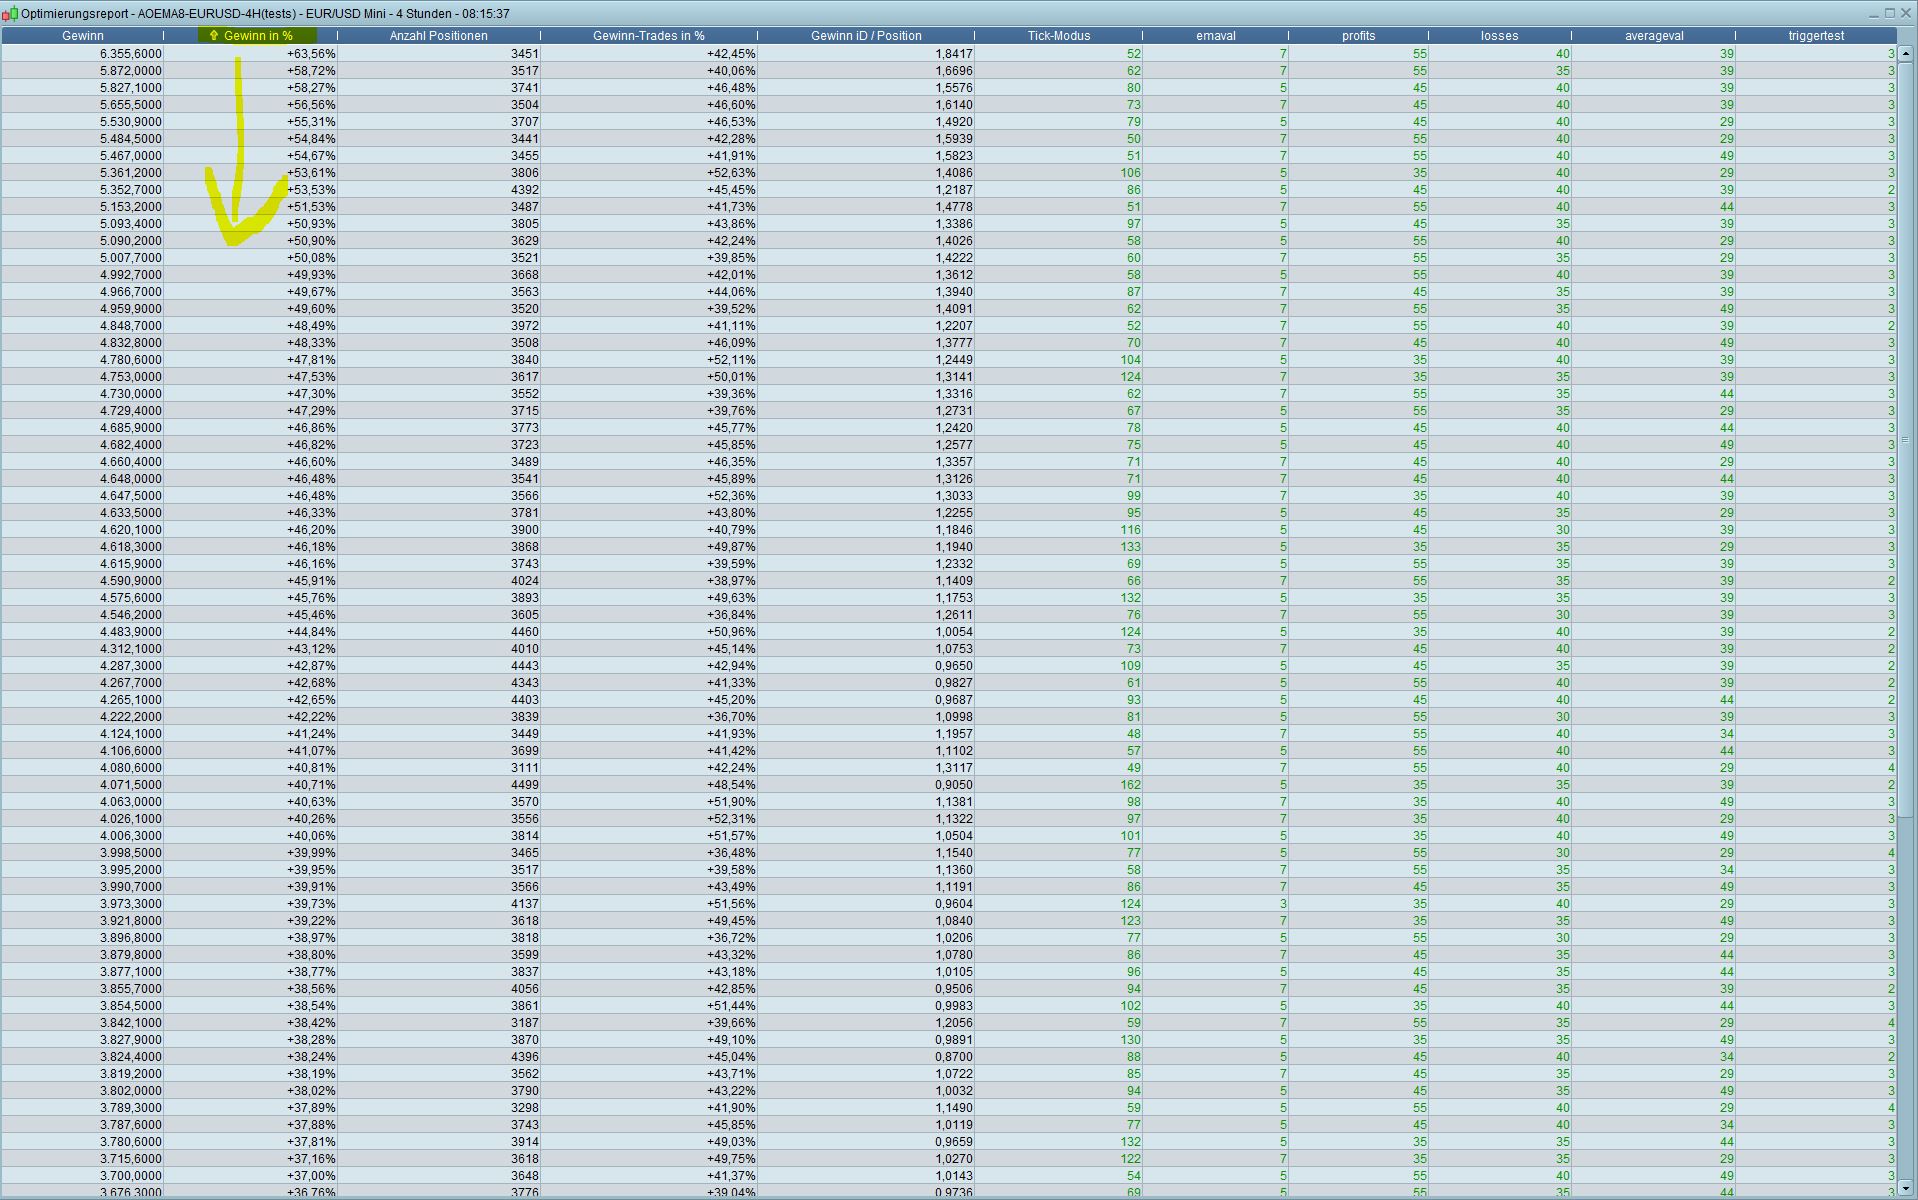The height and width of the screenshot is (1200, 1918).
Task: Click the Gewinn in % value +37,00%
Action: [x=311, y=1176]
